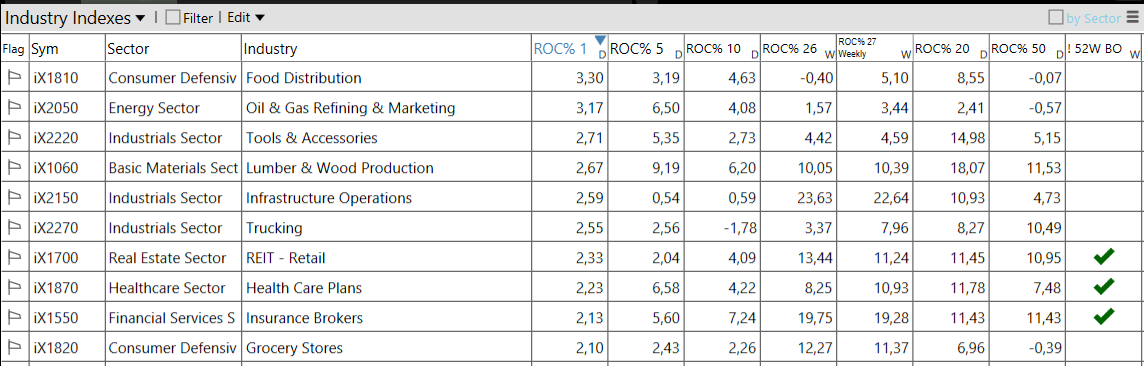Tick the by Sector checkbox
The width and height of the screenshot is (1144, 366).
click(x=1056, y=17)
